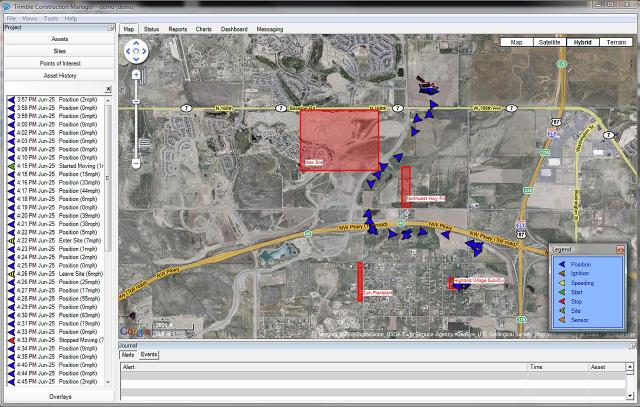Viewport: 640px width, 407px height.
Task: Pan the map up with arrow control
Action: (136, 43)
